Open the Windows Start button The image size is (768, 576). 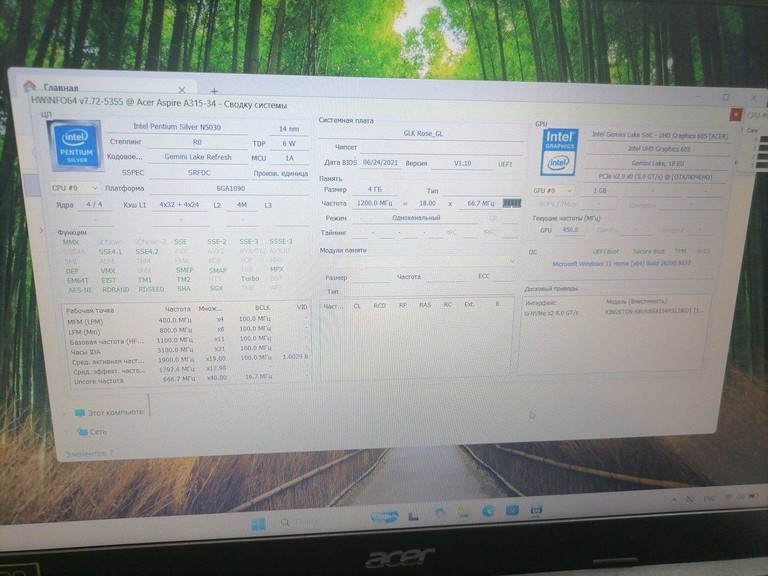[258, 524]
